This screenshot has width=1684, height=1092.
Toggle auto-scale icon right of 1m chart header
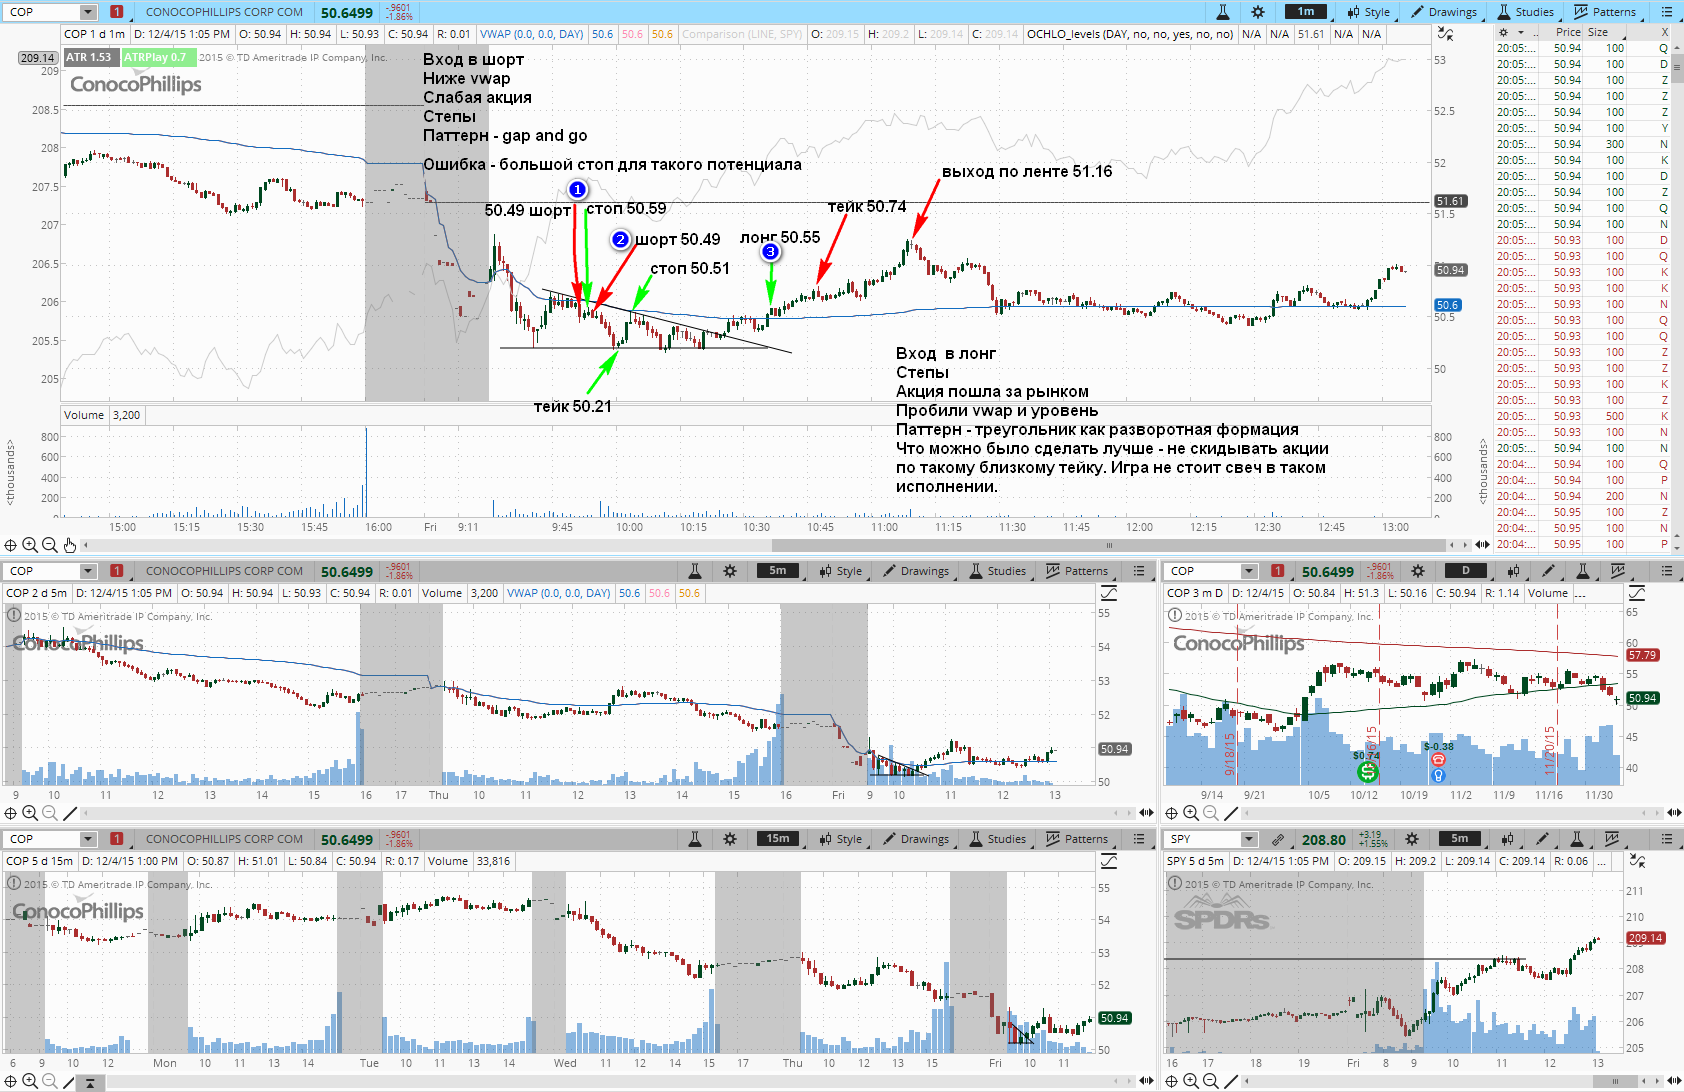coord(1445,34)
